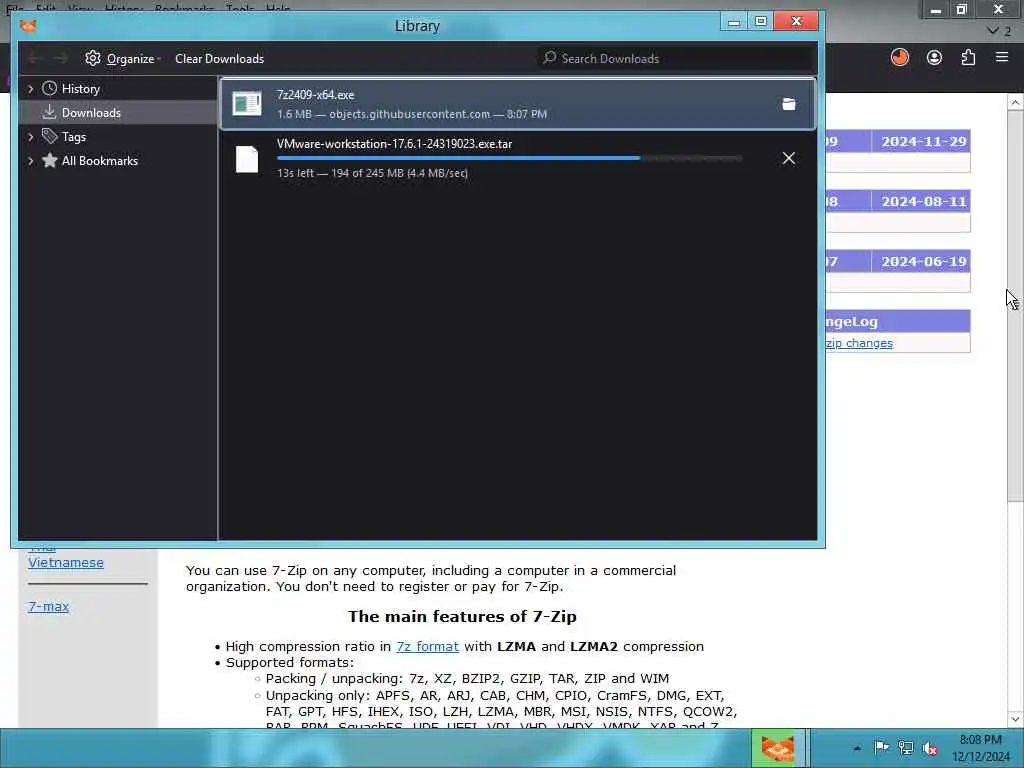1024x768 pixels.
Task: Select the 7z2409-x64.exe file name
Action: coord(315,95)
